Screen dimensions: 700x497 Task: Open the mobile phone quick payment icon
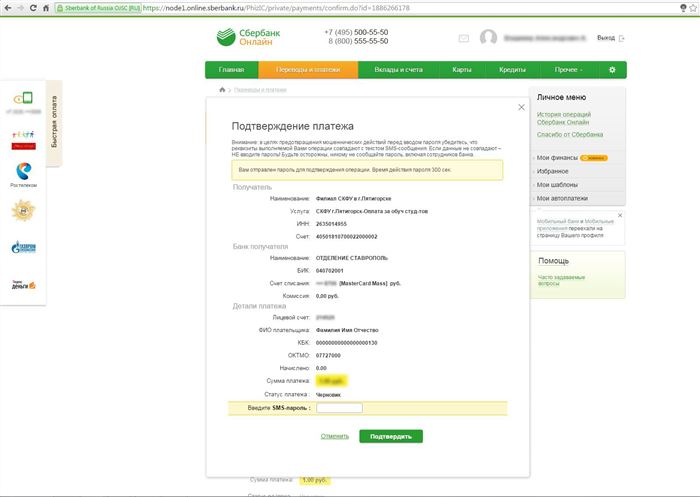click(x=24, y=97)
